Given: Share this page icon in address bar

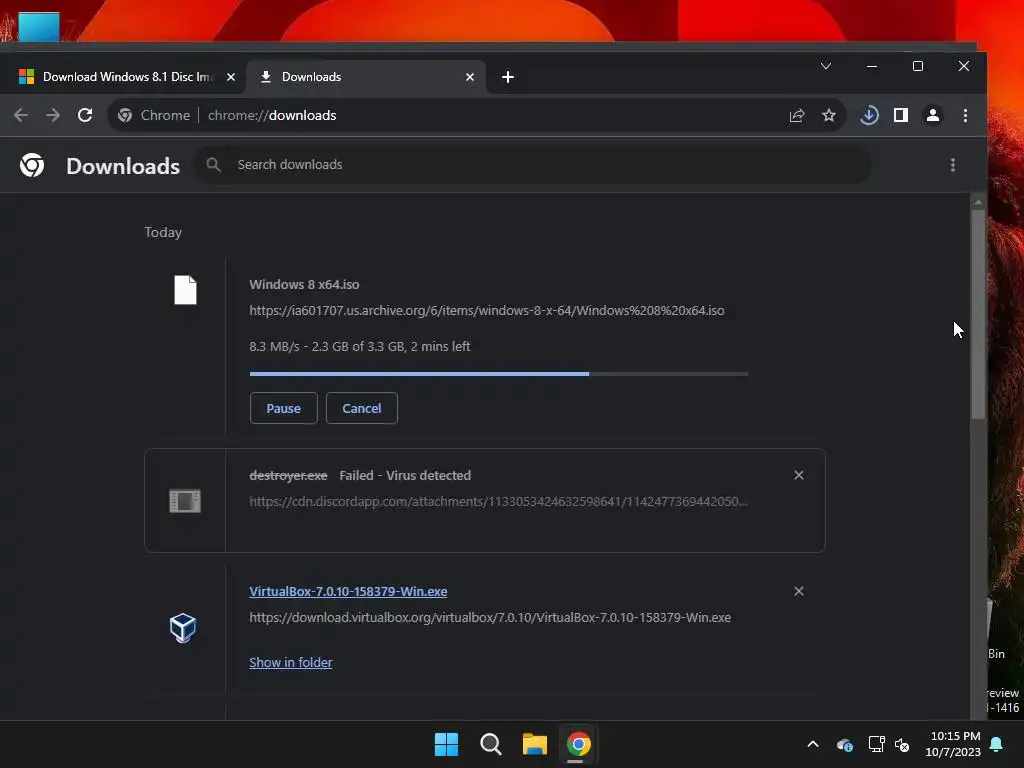Looking at the screenshot, I should [x=797, y=116].
